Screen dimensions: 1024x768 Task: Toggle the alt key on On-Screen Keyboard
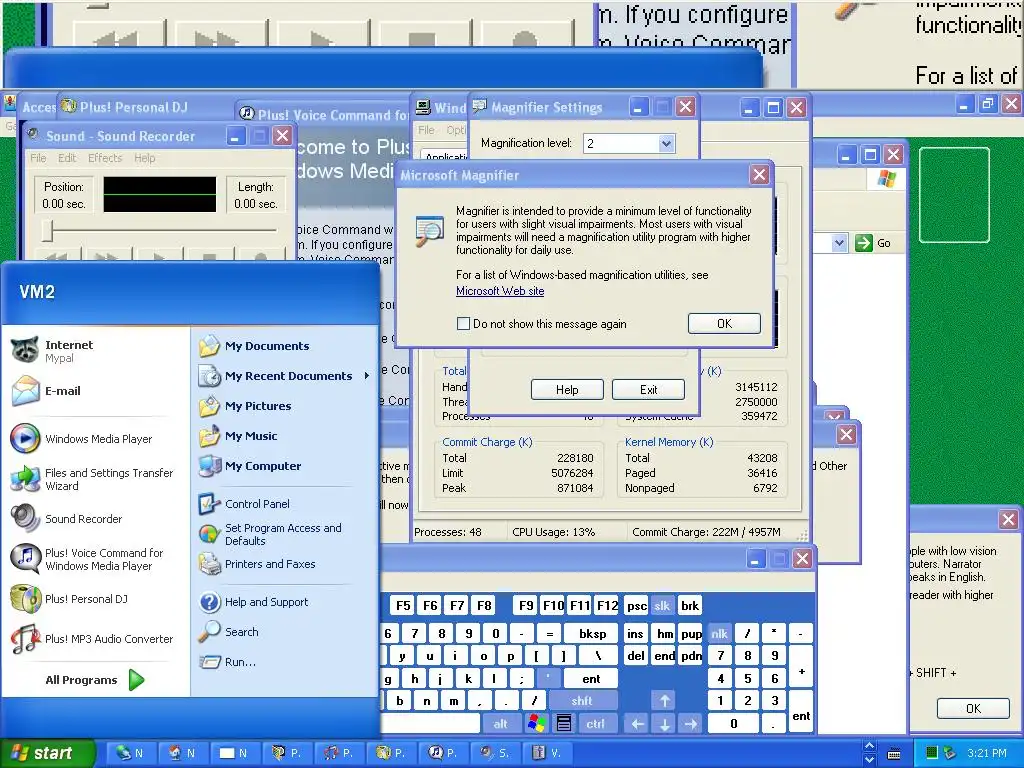coord(500,724)
